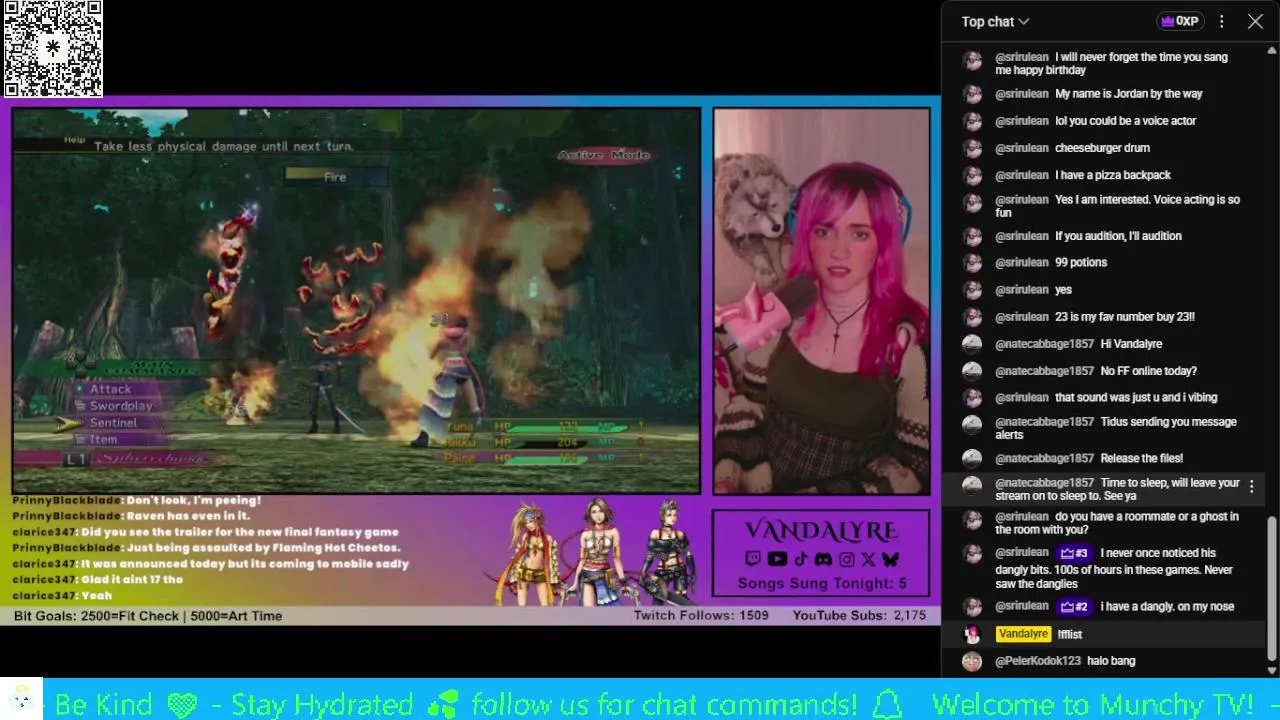Image resolution: width=1280 pixels, height=720 pixels.
Task: Click the @srirulean name on "My name is Jordan"
Action: 1022,94
